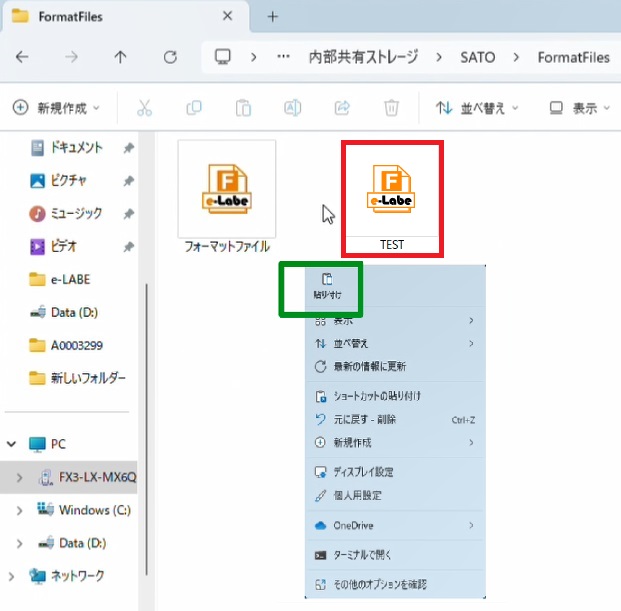
Task: Click the Rename icon in toolbar
Action: (x=294, y=108)
